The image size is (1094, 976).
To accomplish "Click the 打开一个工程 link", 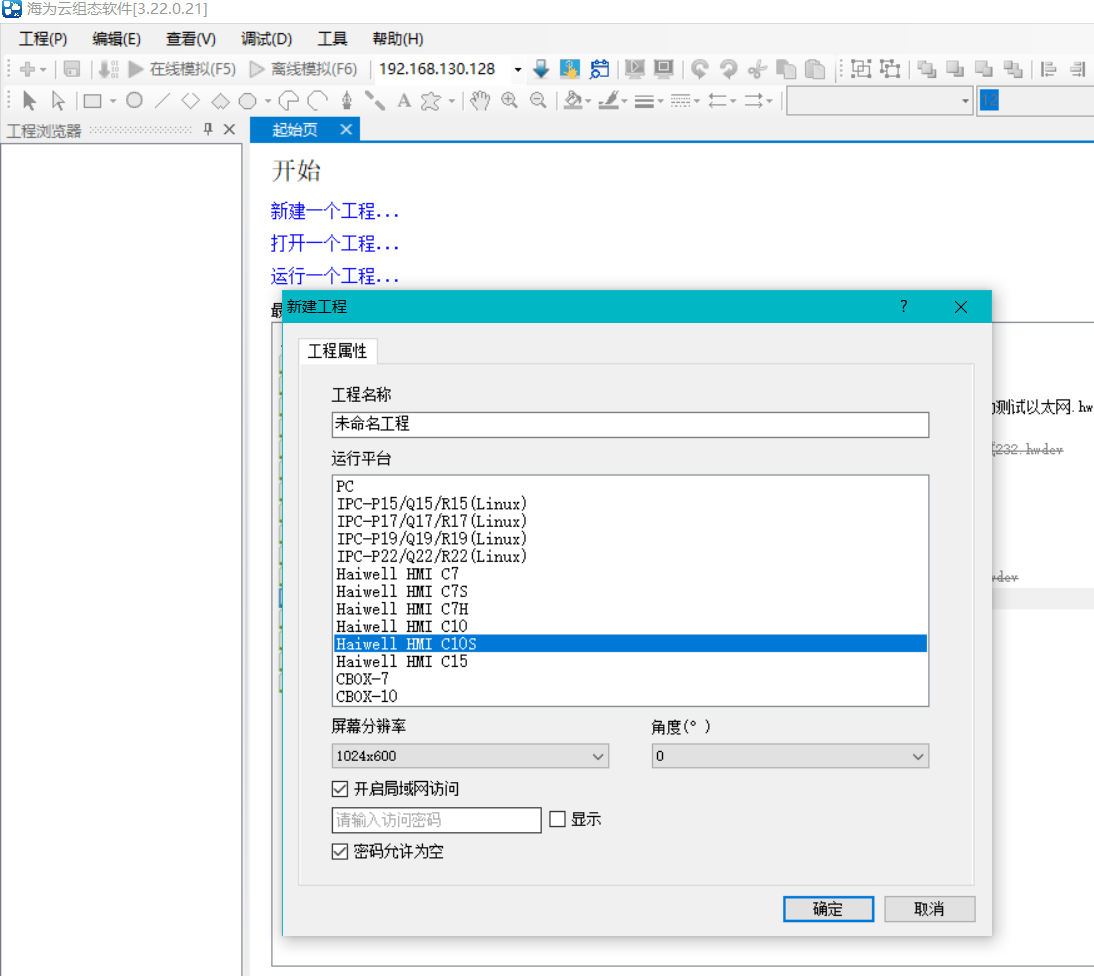I will pyautogui.click(x=335, y=243).
